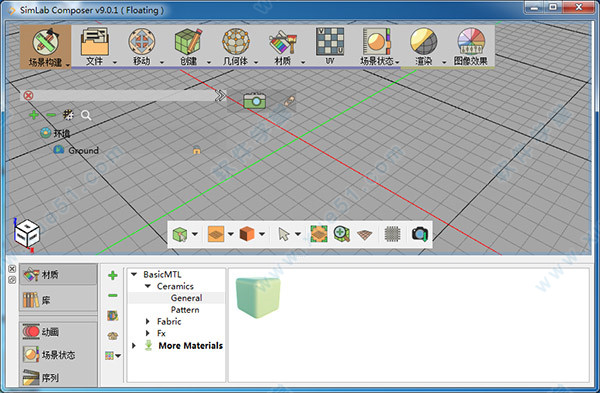Viewport: 600px width, 393px height.
Task: Click the green cube view mode icon
Action: tap(179, 234)
